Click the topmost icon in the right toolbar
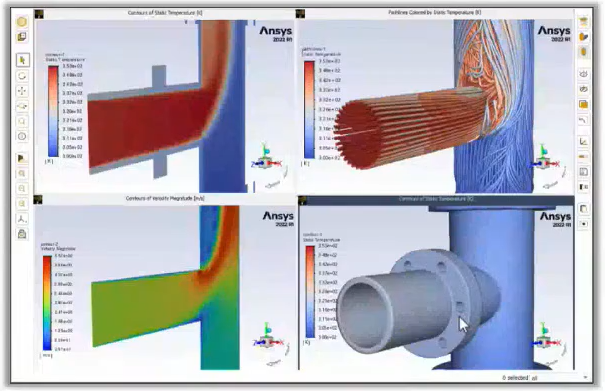Image resolution: width=605 pixels, height=391 pixels. (583, 22)
